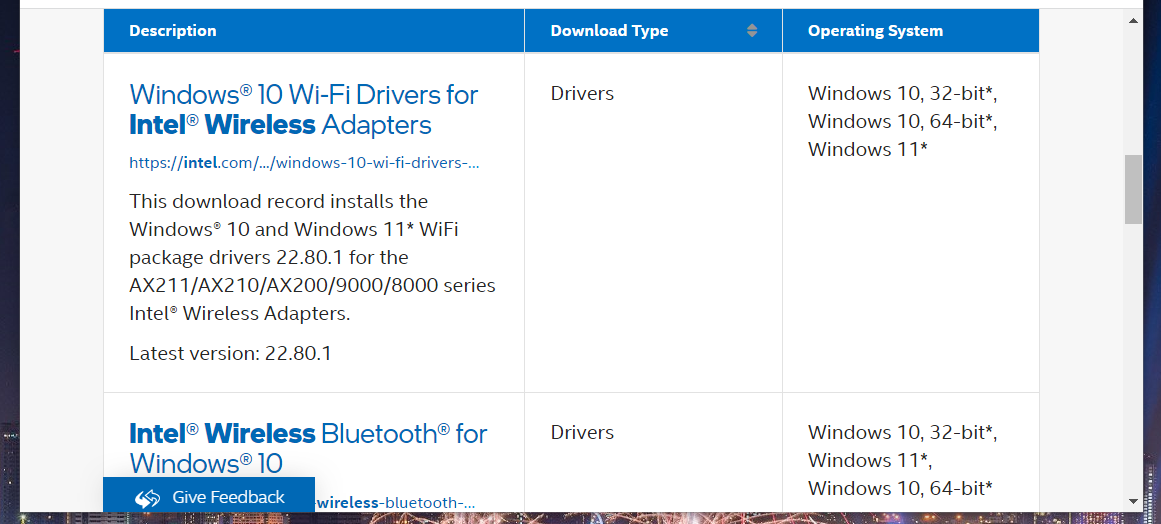Click the scrollbar up arrow

(1133, 20)
